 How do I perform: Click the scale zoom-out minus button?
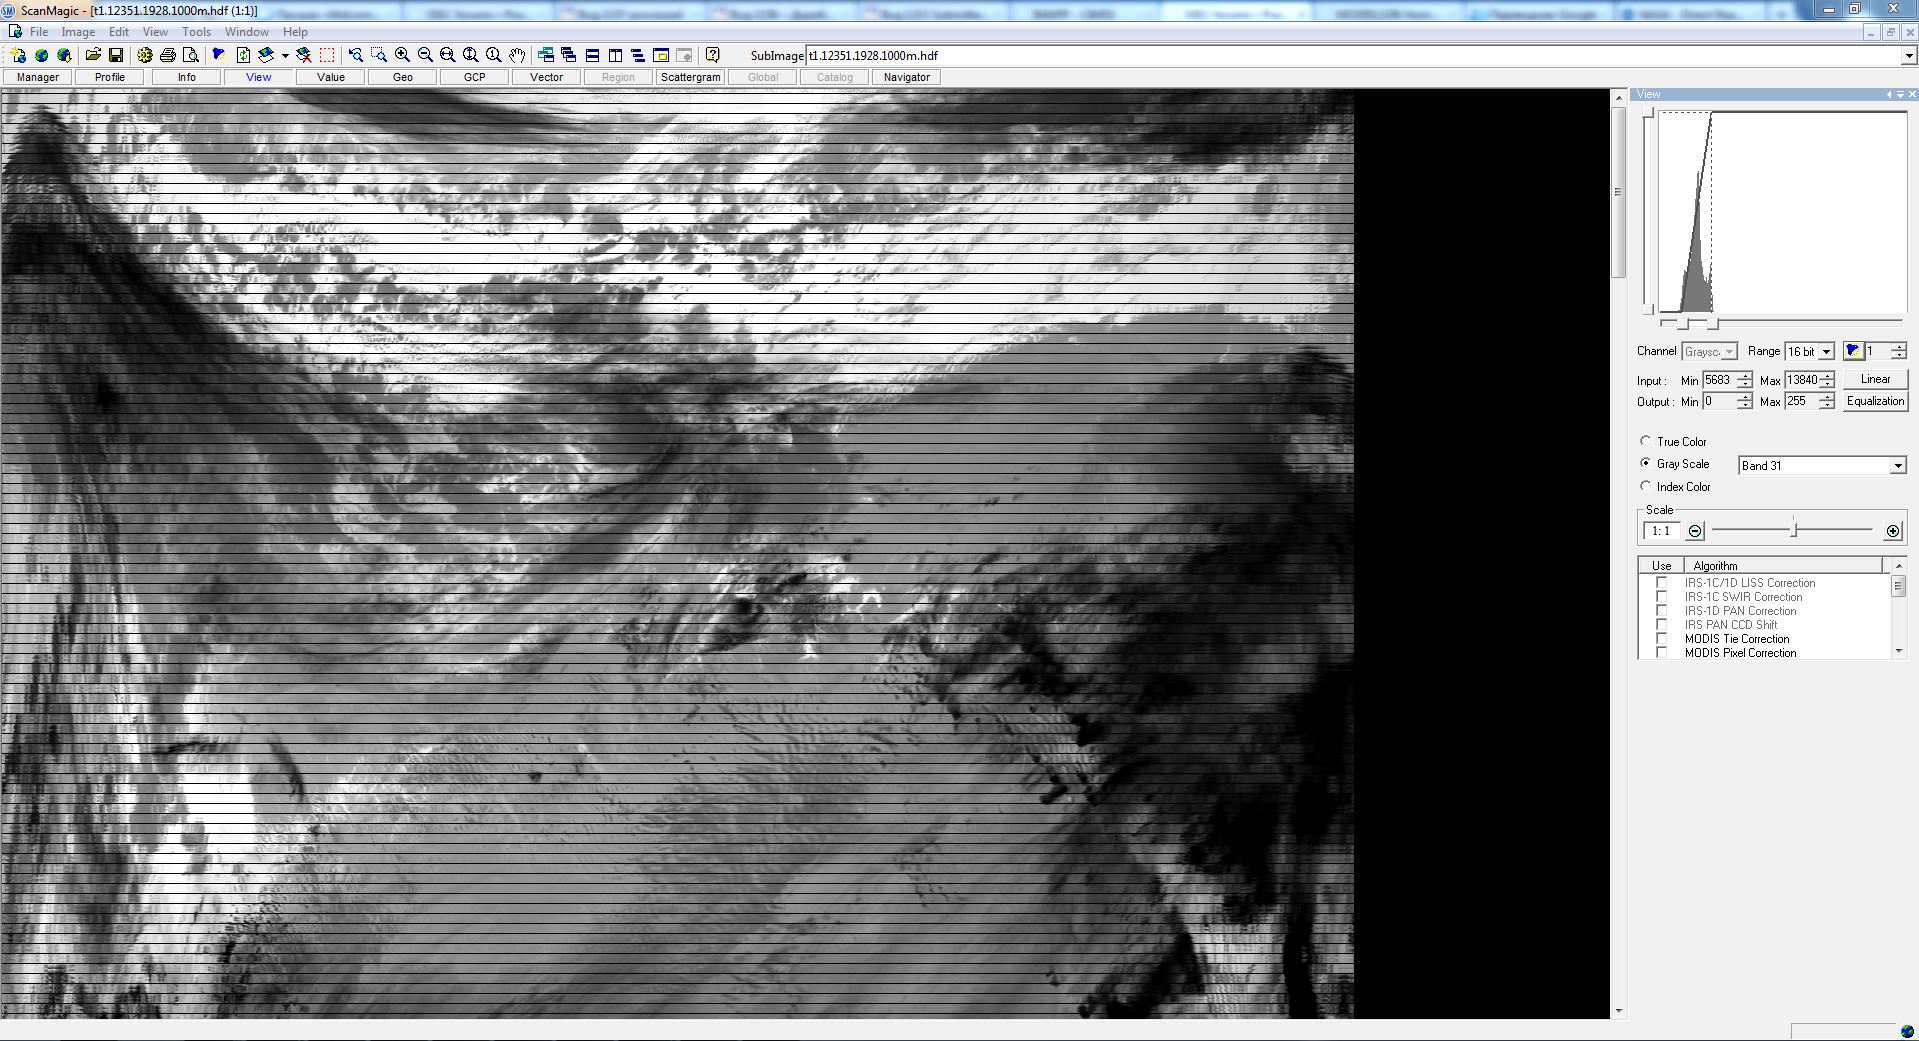coord(1695,531)
